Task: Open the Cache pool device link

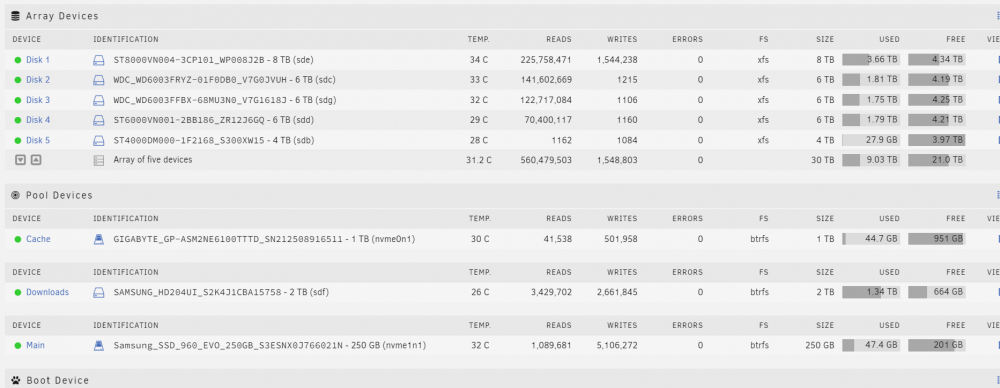Action: [x=38, y=239]
